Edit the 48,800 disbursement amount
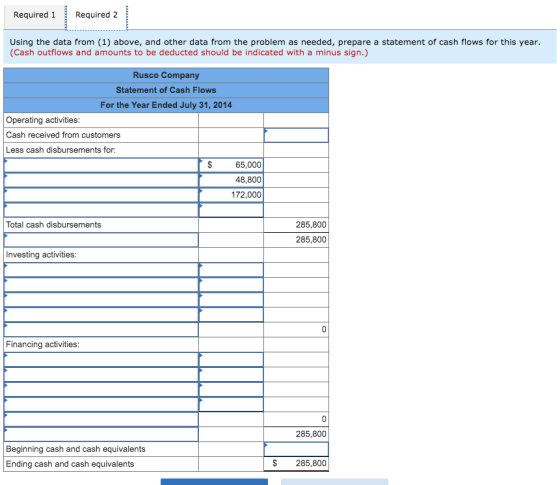 coord(231,180)
